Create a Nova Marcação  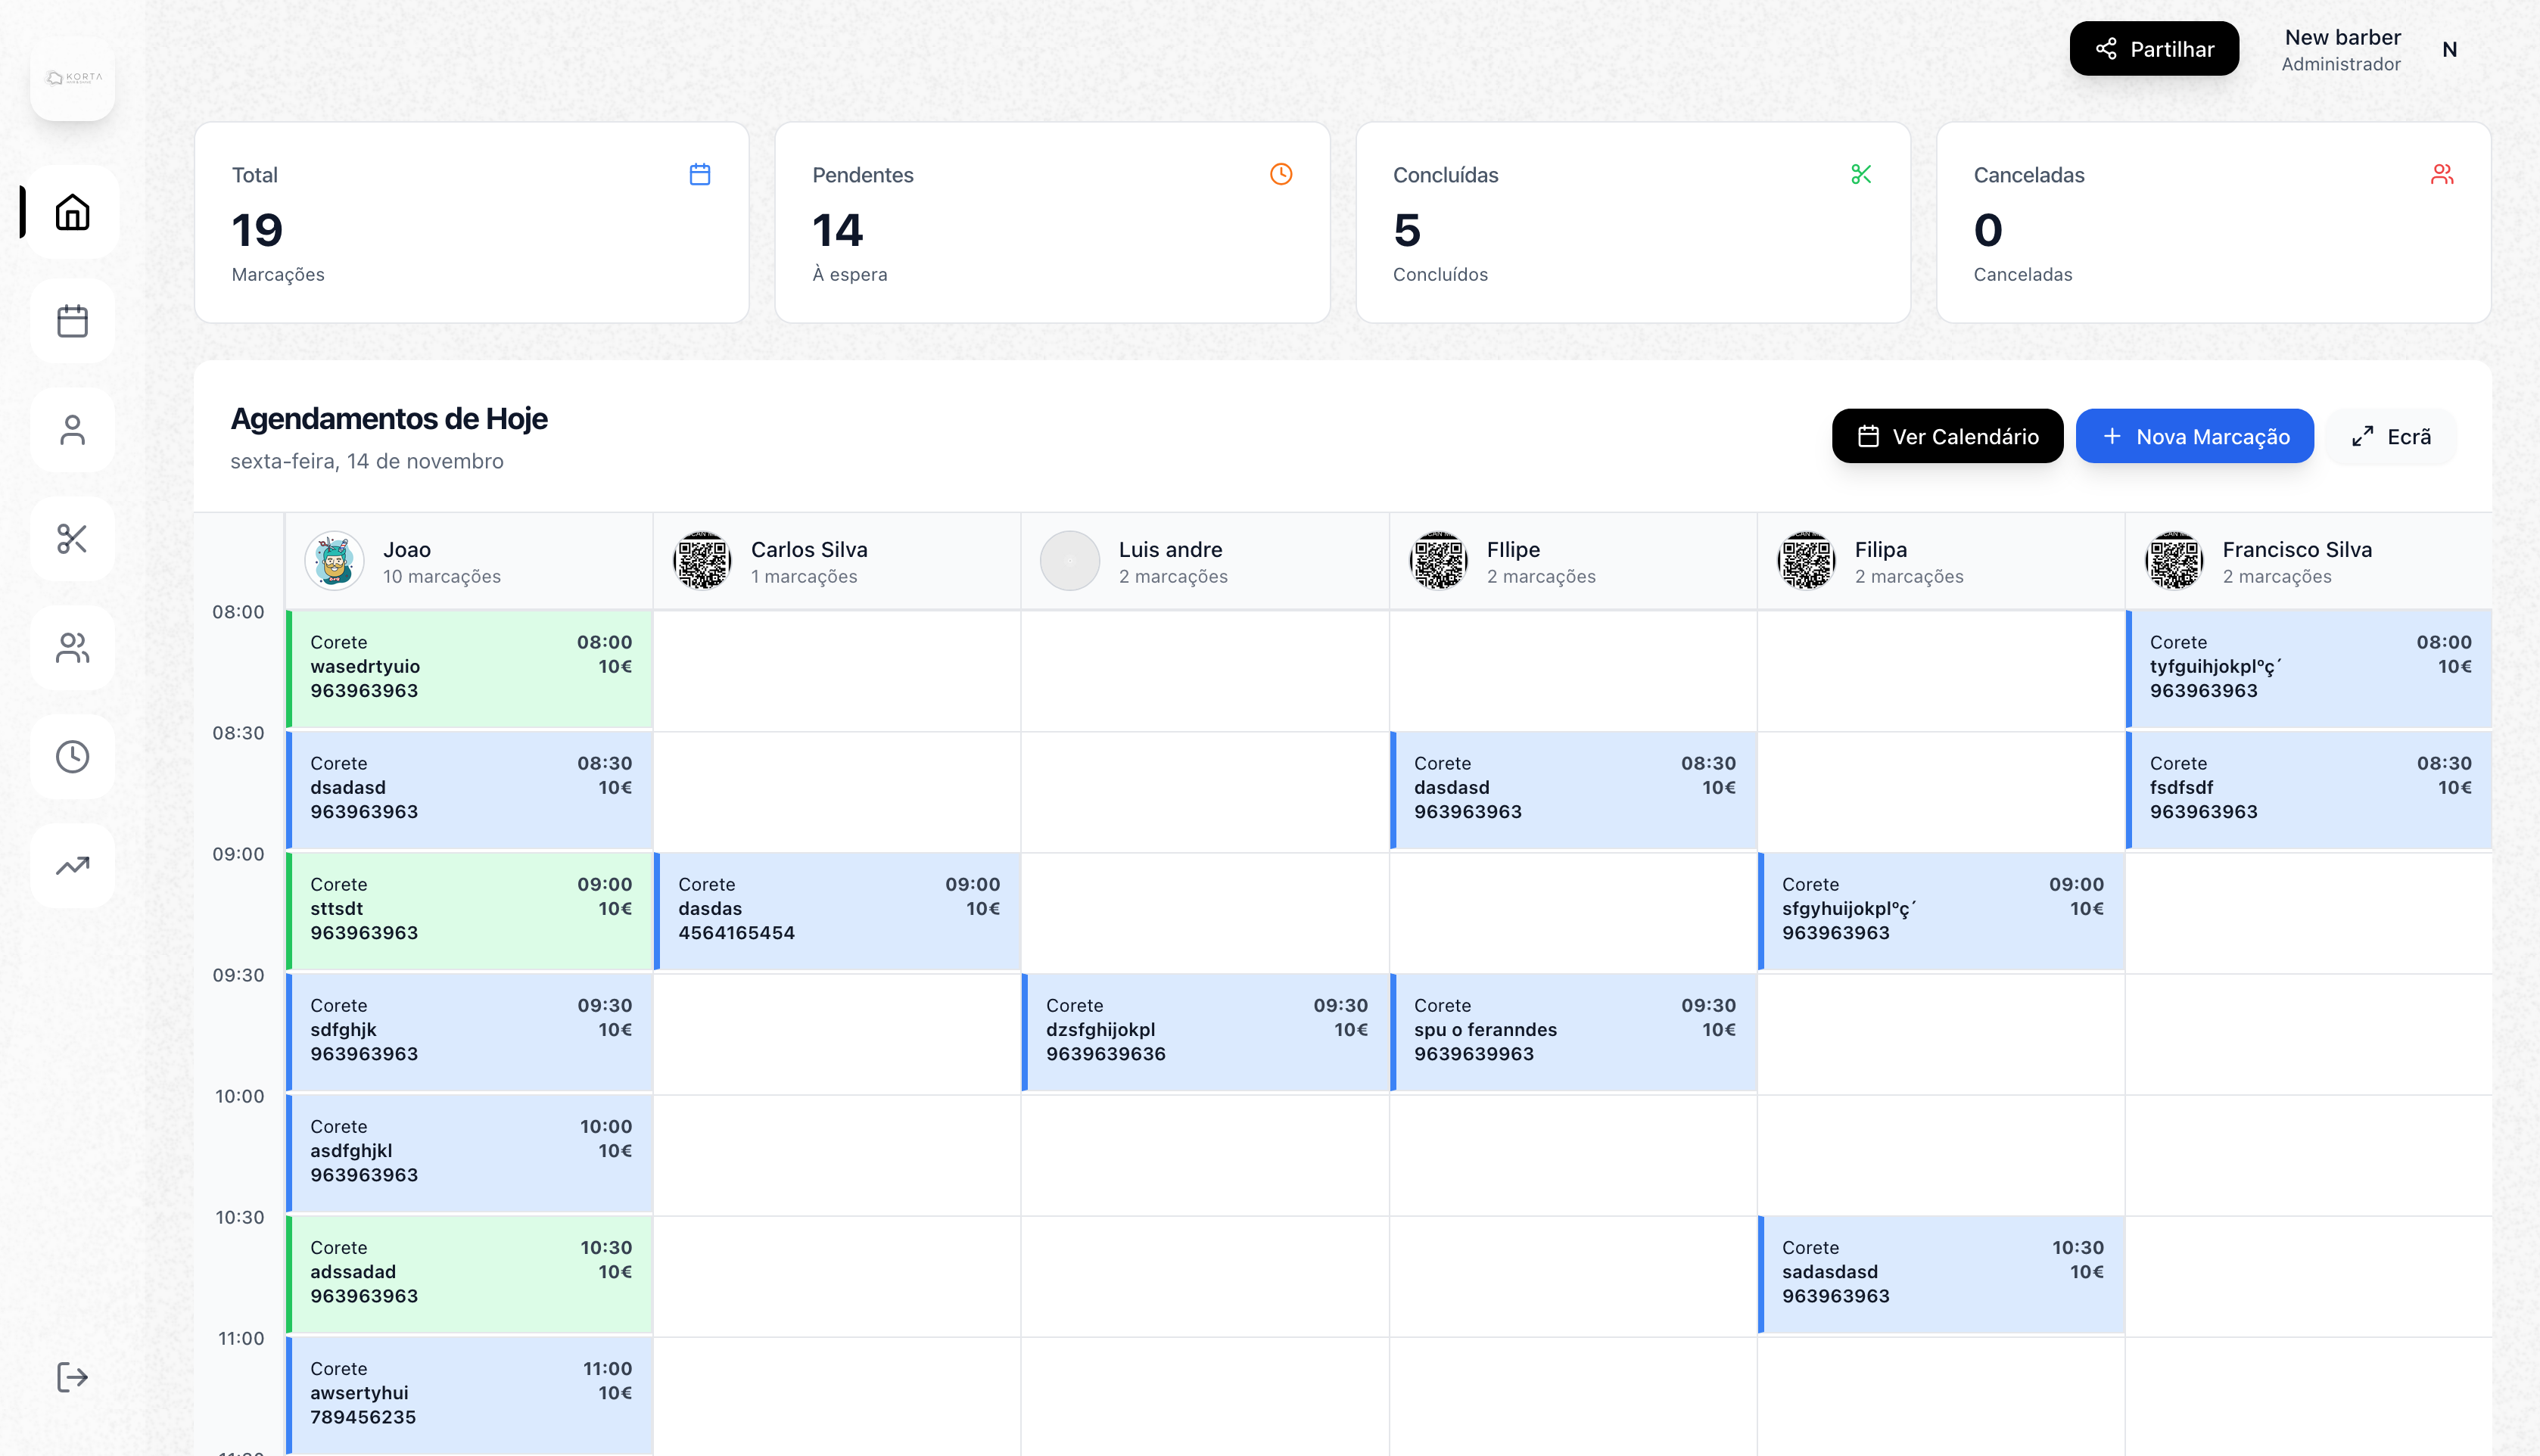click(x=2194, y=436)
